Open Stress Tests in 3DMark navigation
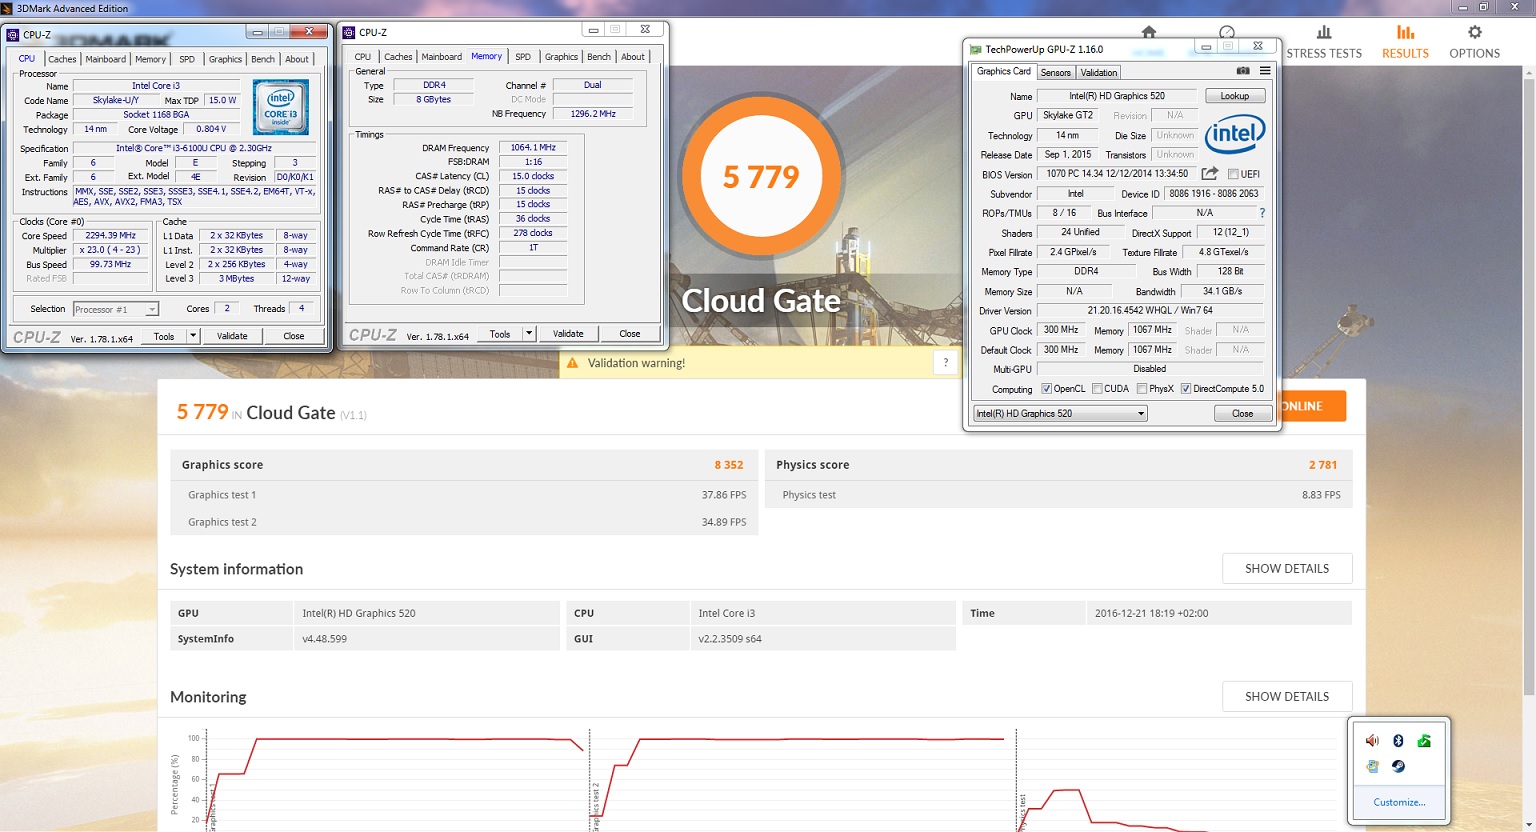Screen dimensions: 1536x832 coord(1324,42)
